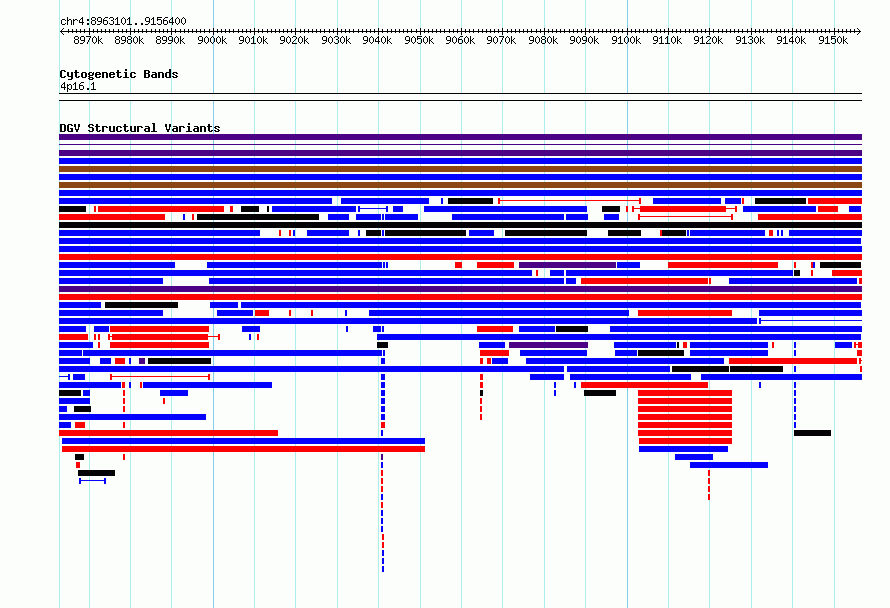
Task: Select the thin purple line variant under top bar
Action: (460, 145)
